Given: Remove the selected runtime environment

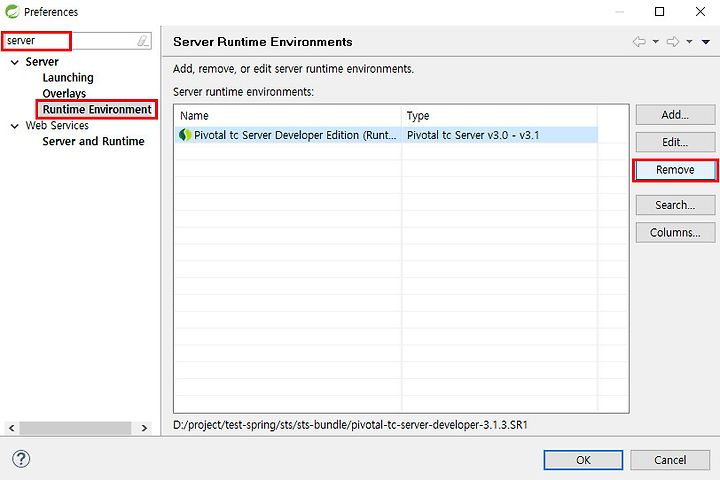Looking at the screenshot, I should tap(675, 170).
